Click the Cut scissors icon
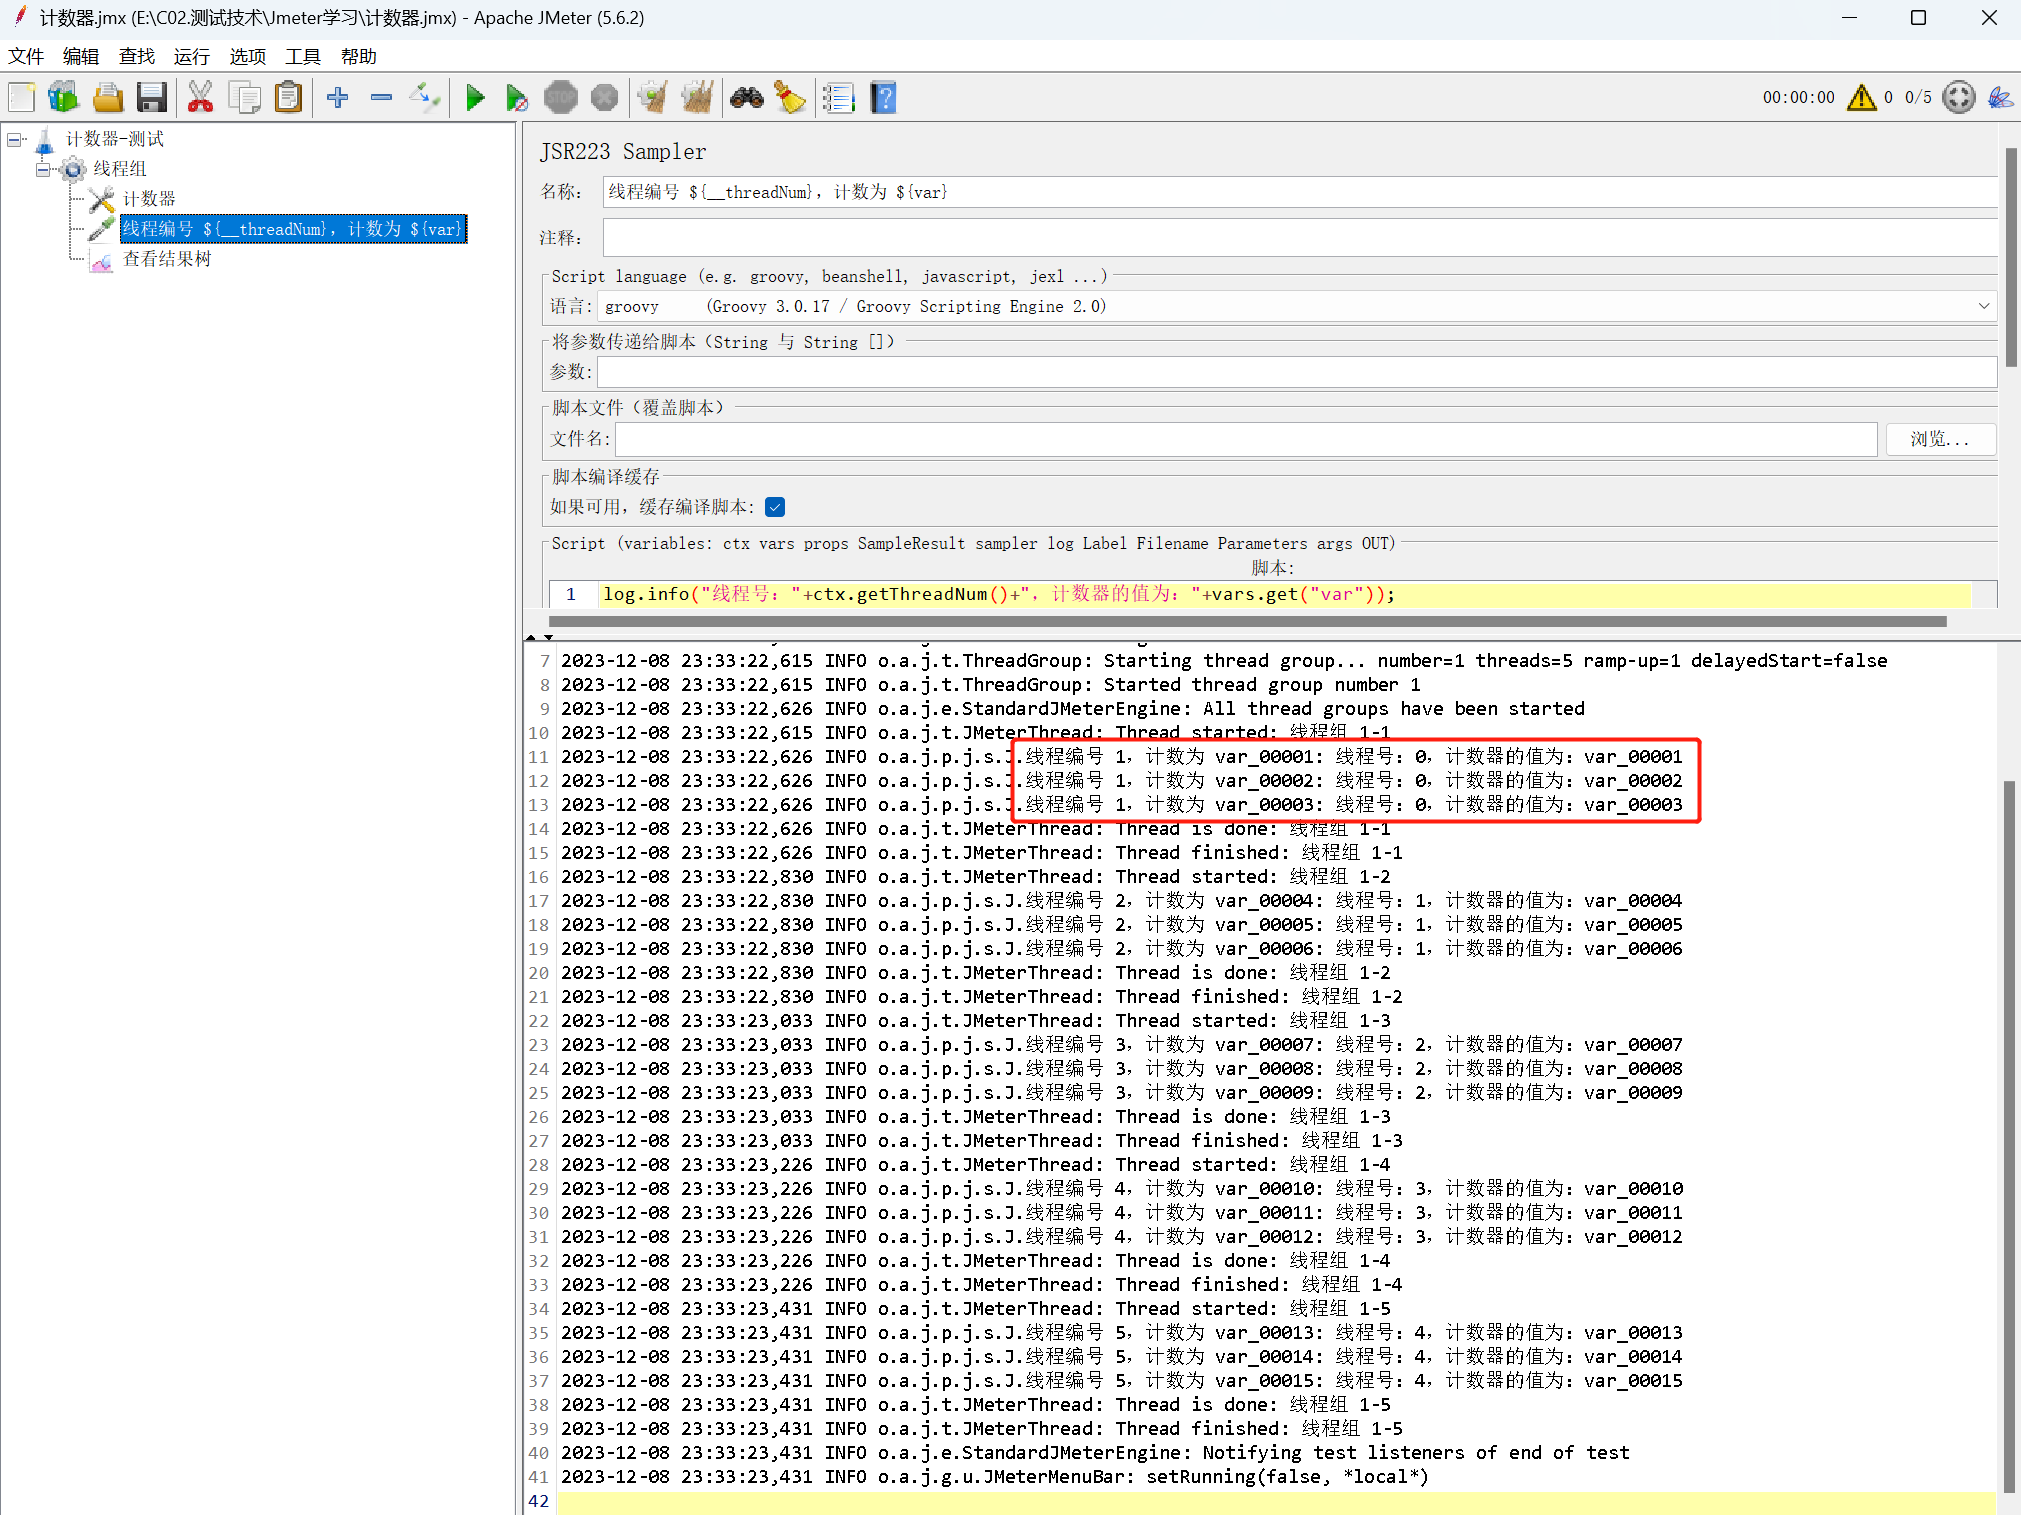2021x1515 pixels. pyautogui.click(x=200, y=98)
